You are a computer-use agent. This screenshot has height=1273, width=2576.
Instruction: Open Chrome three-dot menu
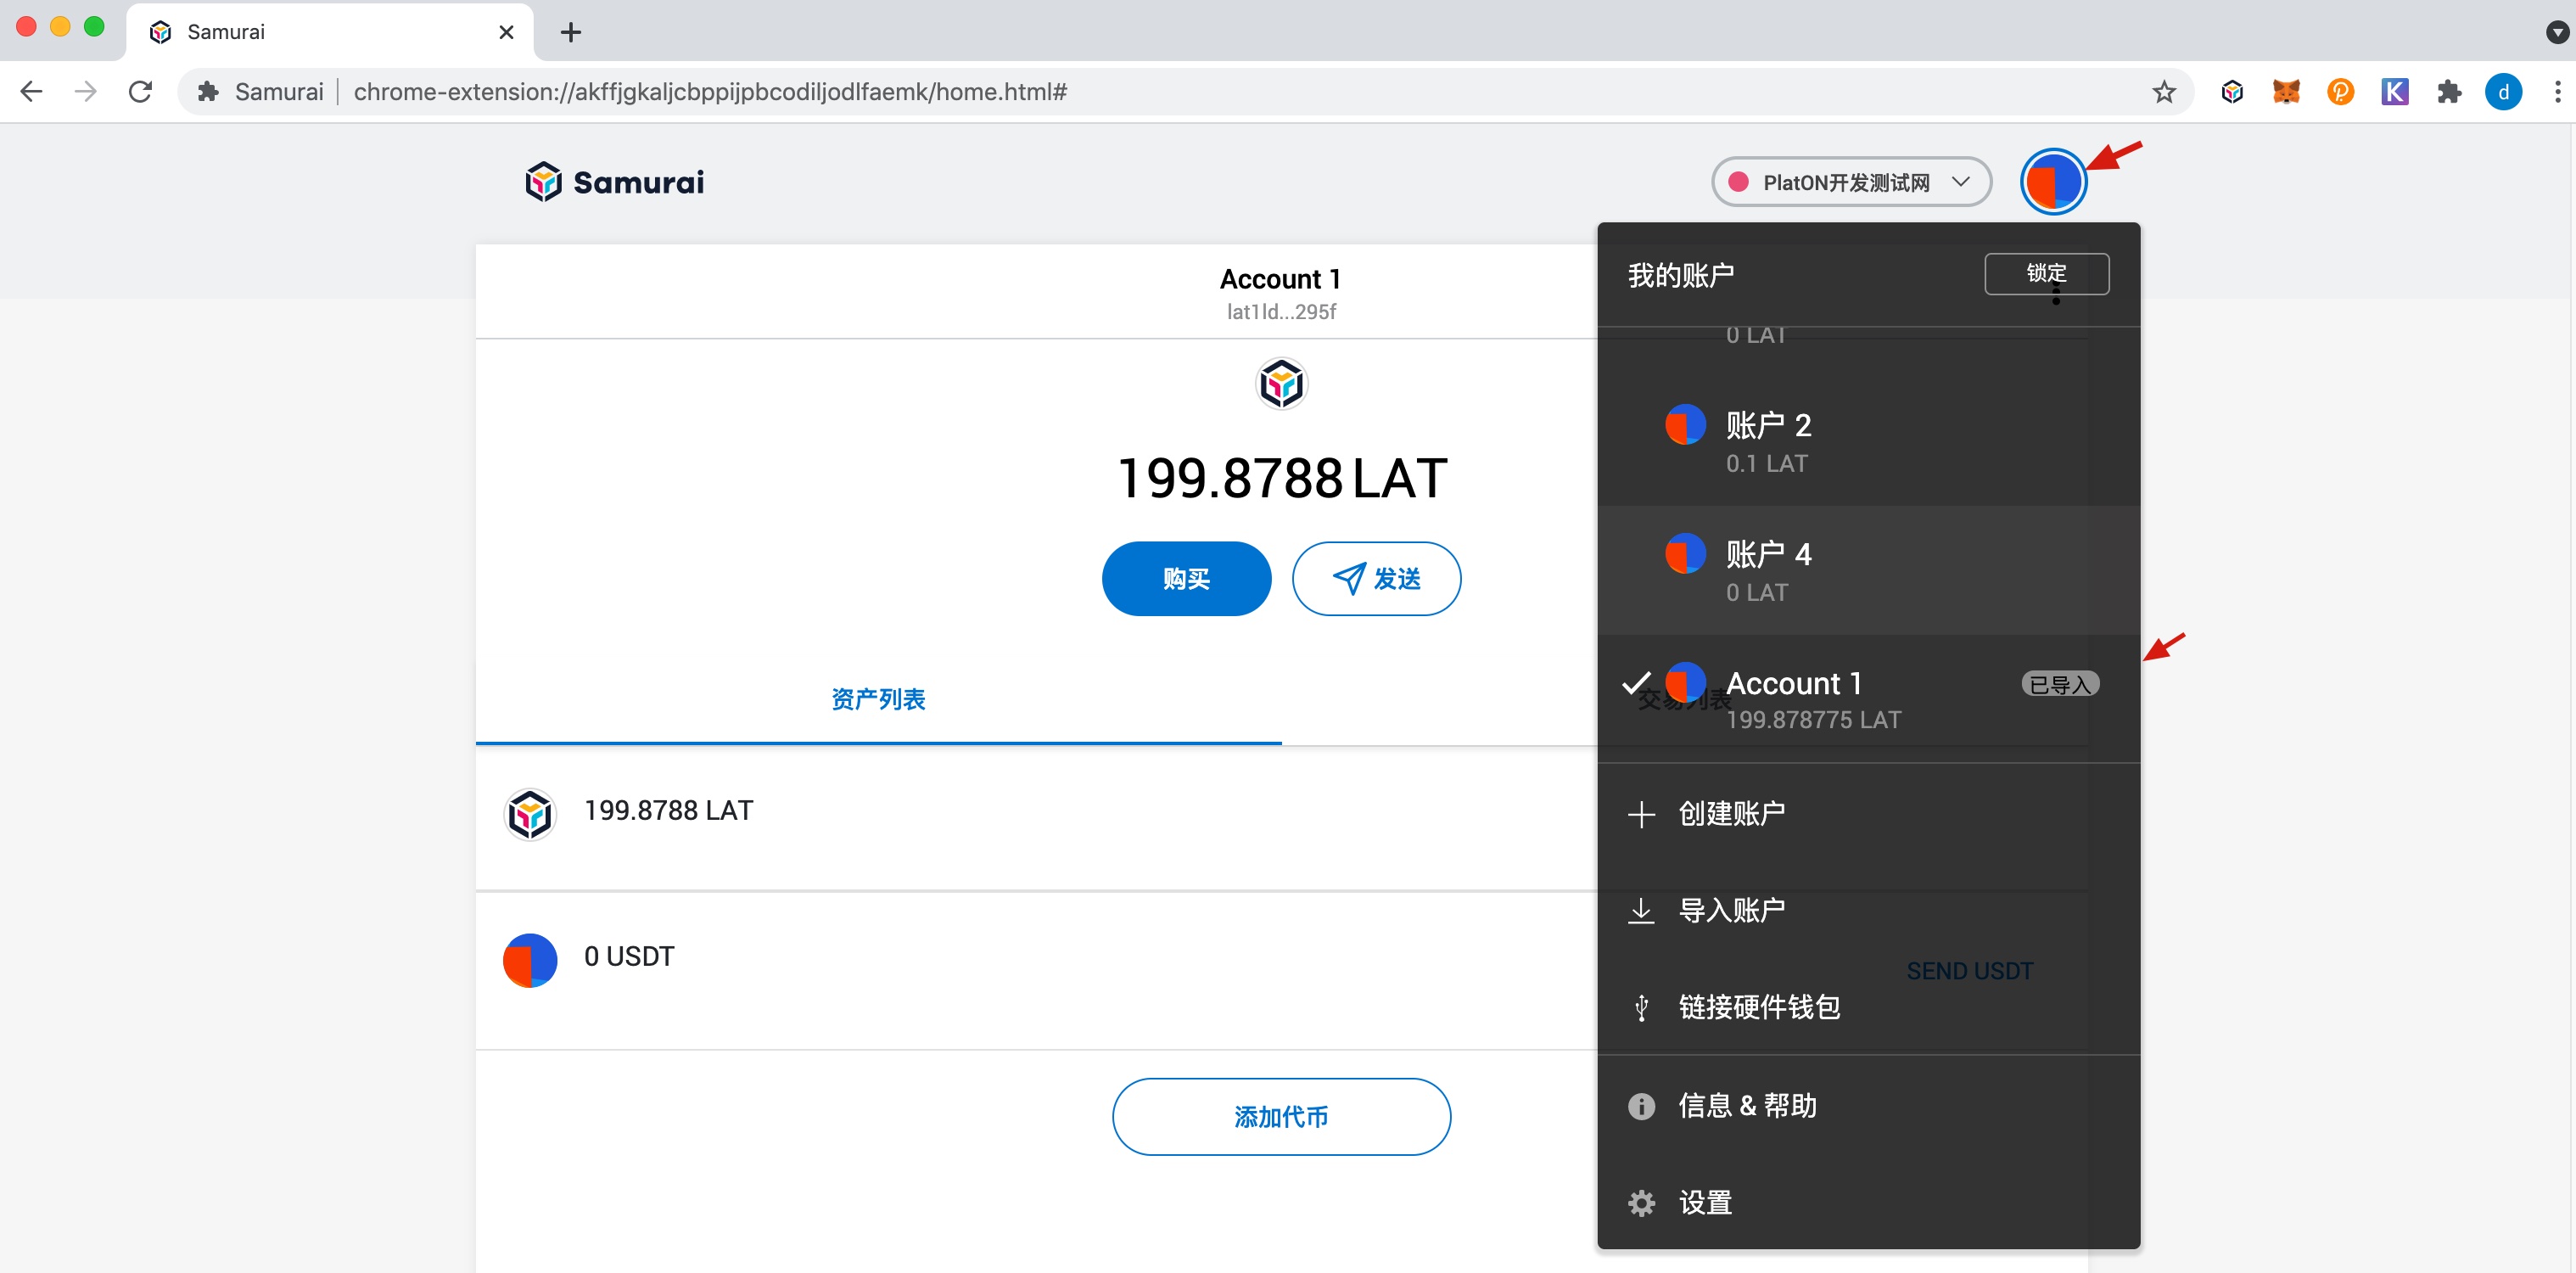coord(2557,92)
